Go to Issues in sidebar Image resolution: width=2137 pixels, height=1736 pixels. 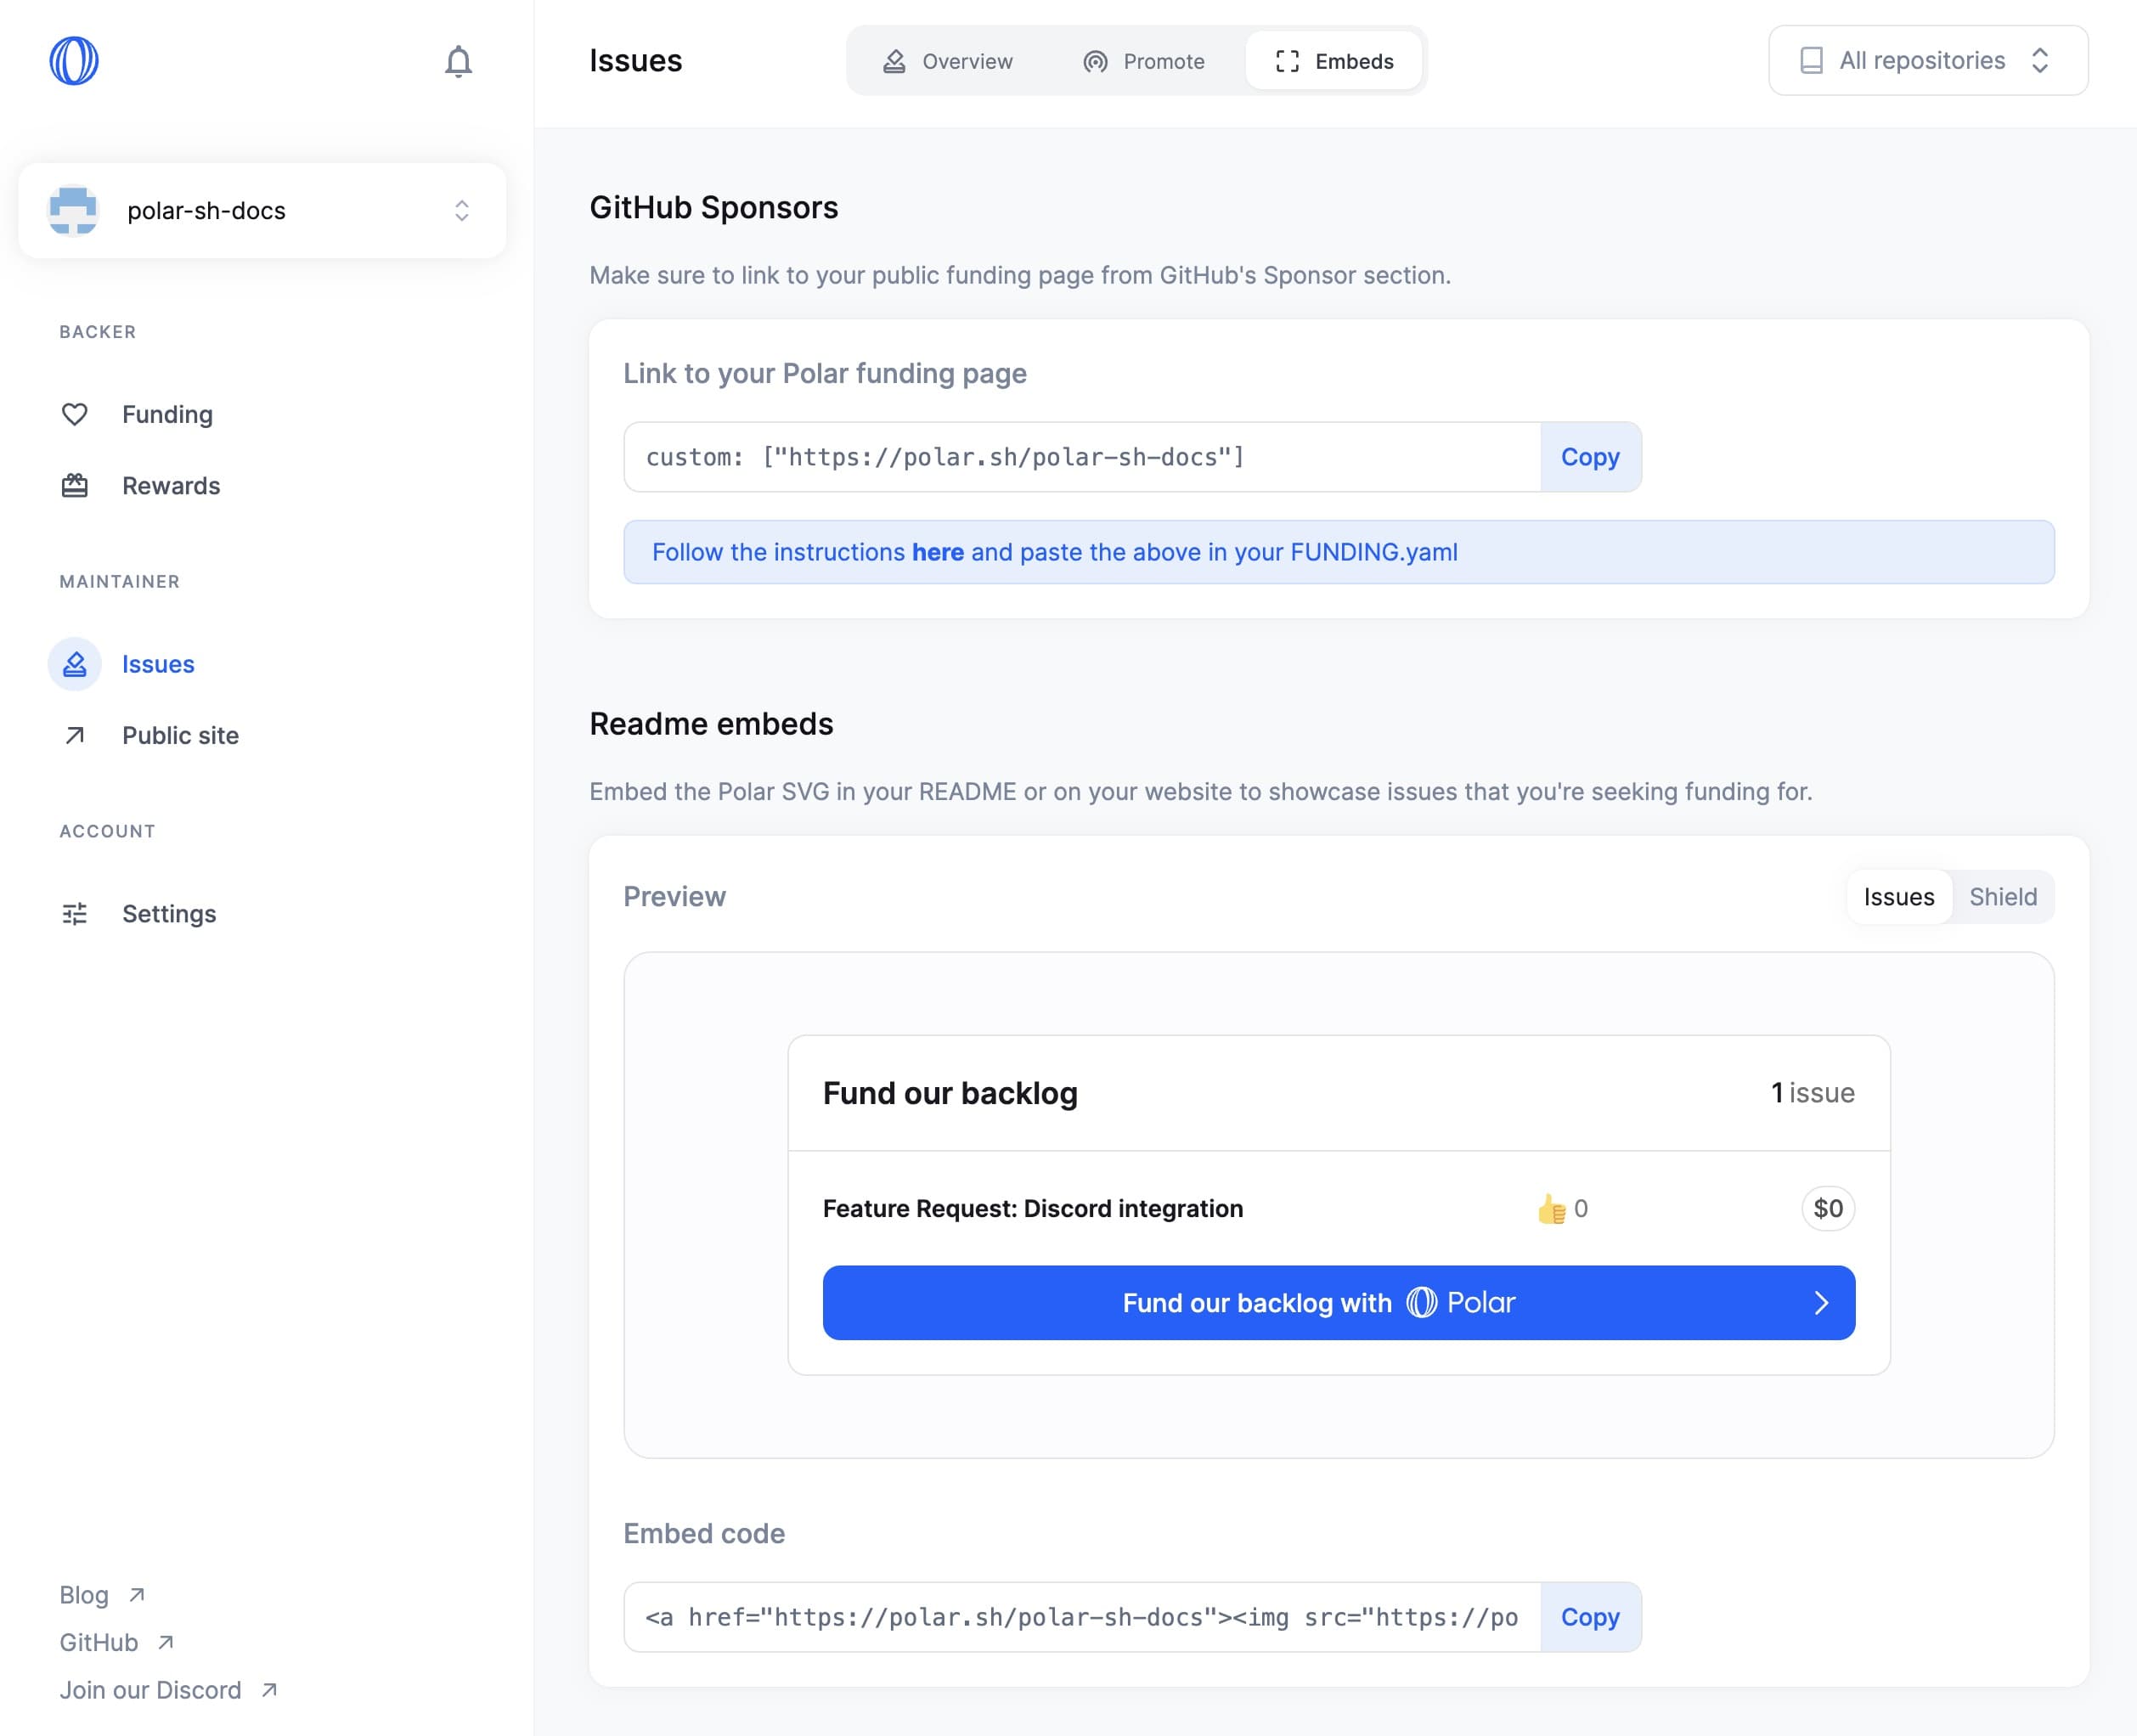tap(158, 664)
